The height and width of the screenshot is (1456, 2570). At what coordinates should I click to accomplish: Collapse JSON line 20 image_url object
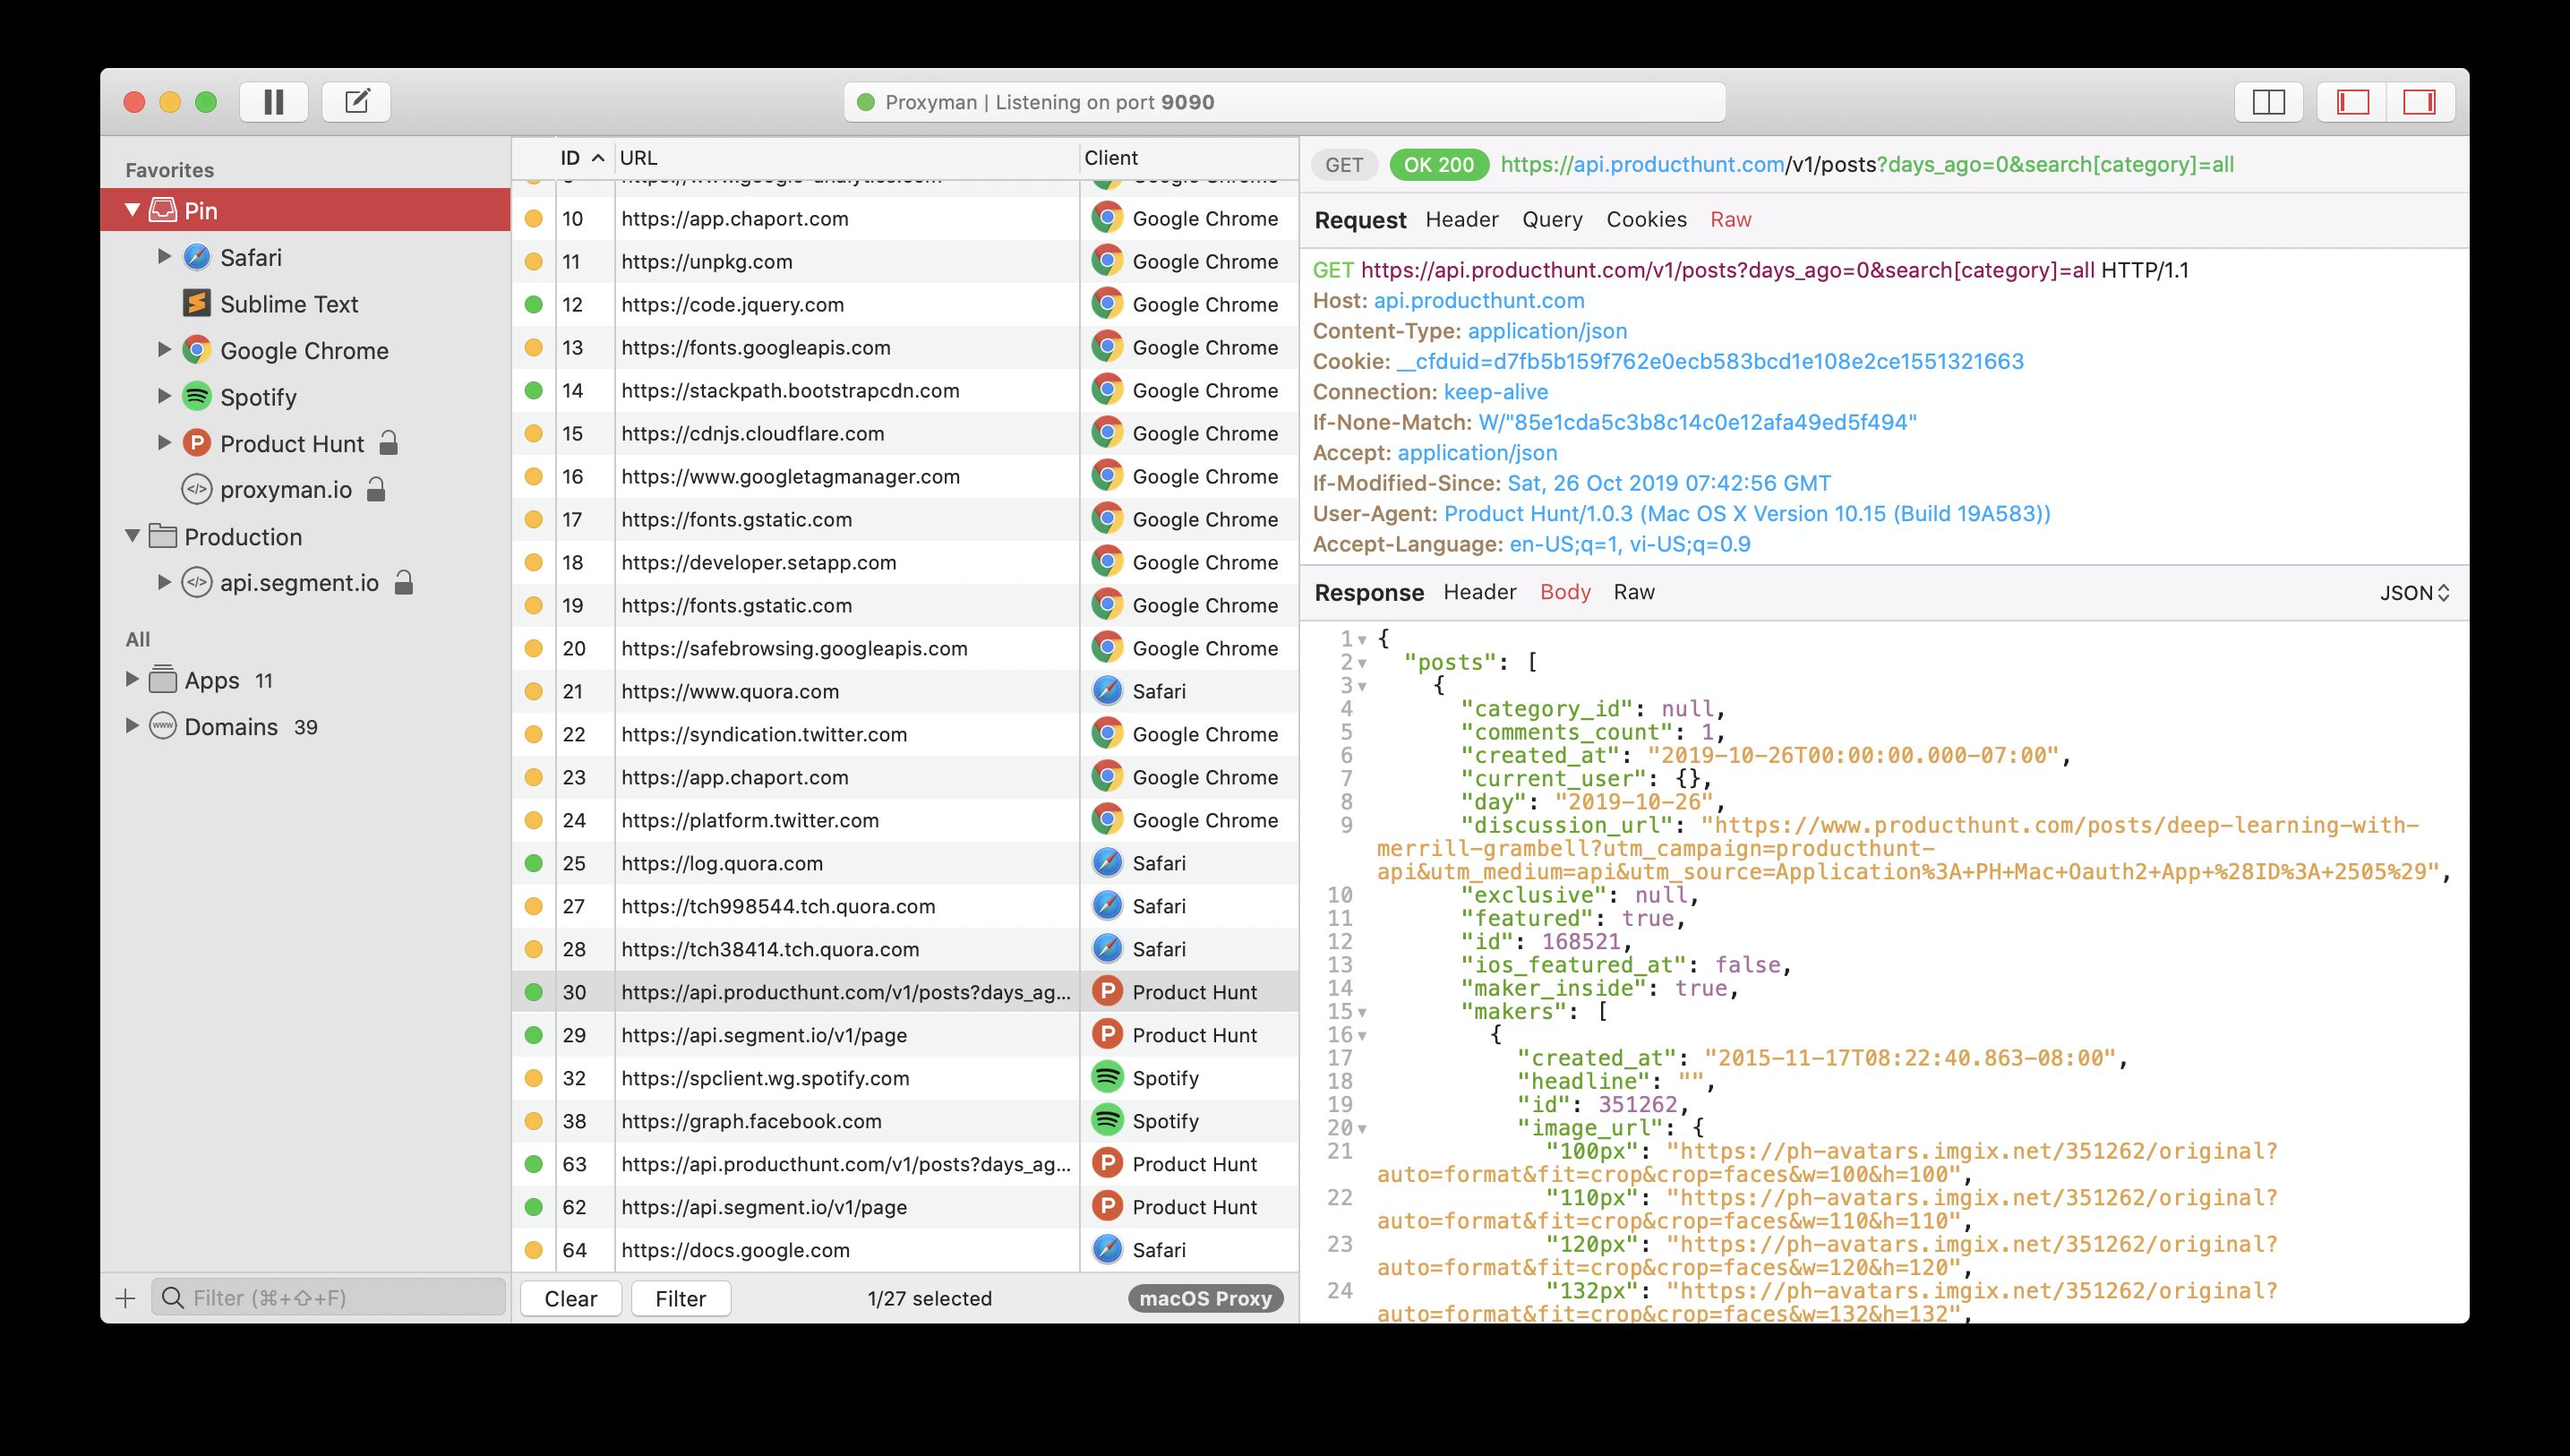[1362, 1129]
